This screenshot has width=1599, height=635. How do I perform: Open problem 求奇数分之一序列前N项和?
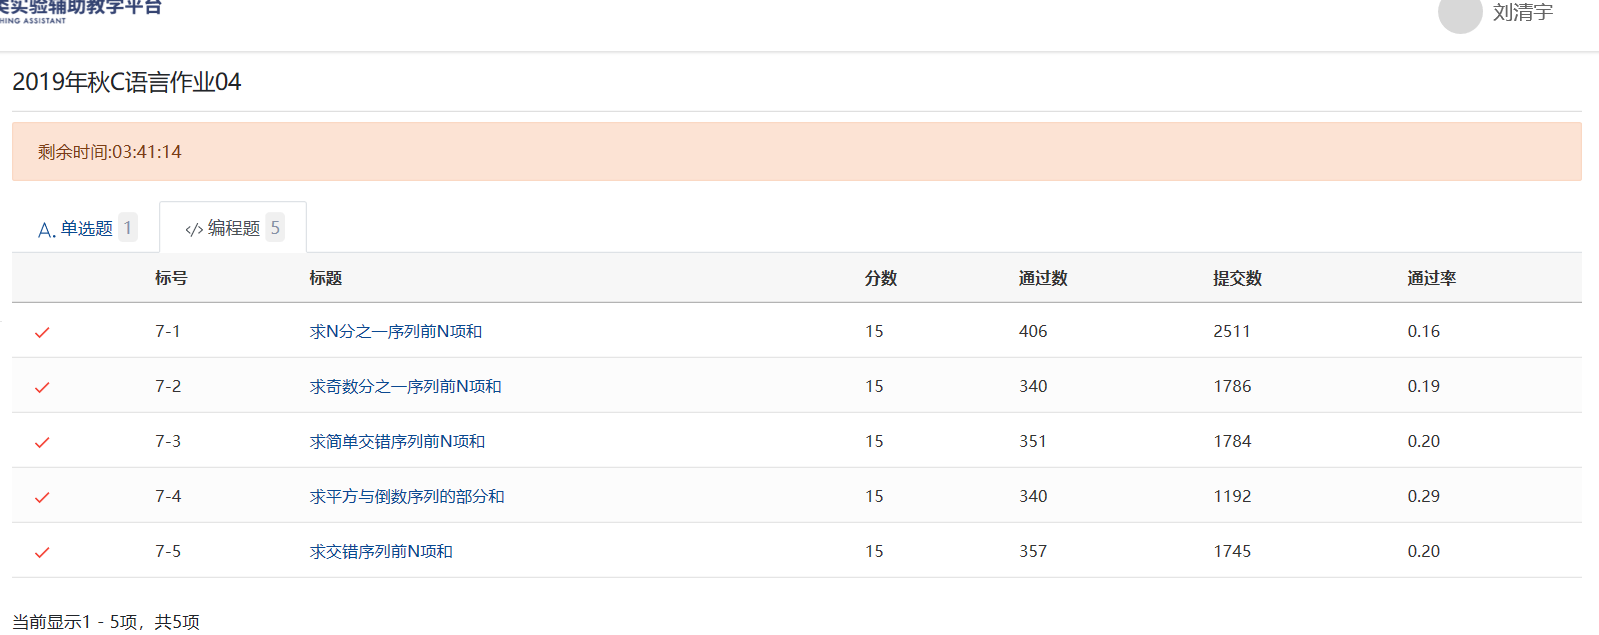[x=405, y=386]
